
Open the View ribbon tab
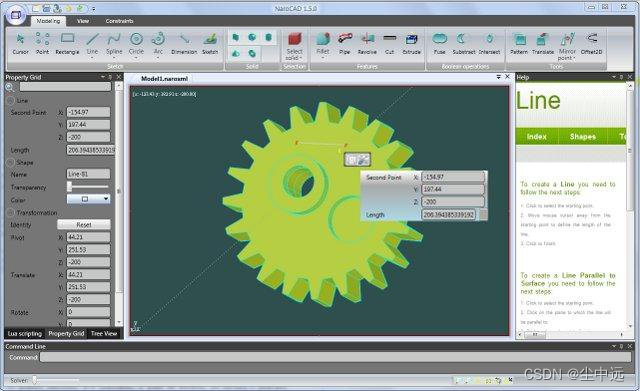(83, 21)
